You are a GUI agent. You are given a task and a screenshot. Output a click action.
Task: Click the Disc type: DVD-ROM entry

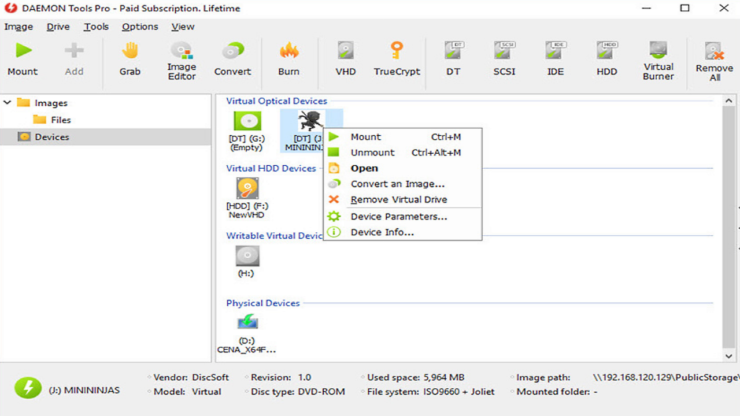[x=295, y=391]
